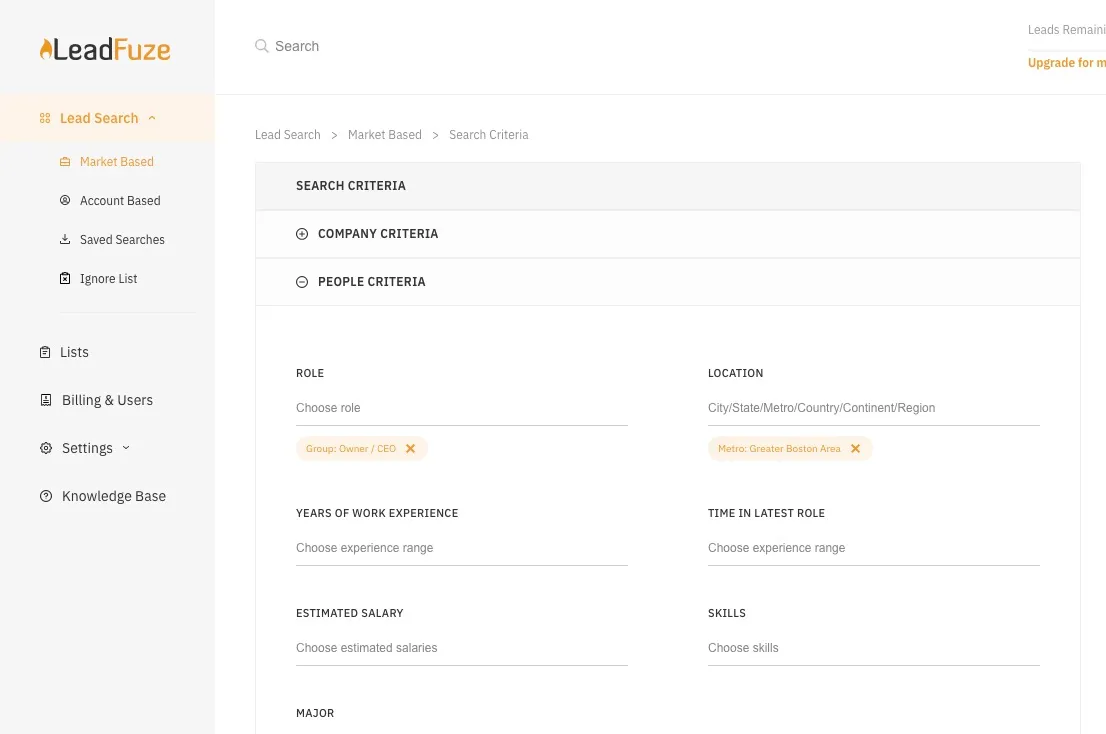Expand Company Criteria with plus icon
This screenshot has height=734, width=1106.
pyautogui.click(x=302, y=234)
